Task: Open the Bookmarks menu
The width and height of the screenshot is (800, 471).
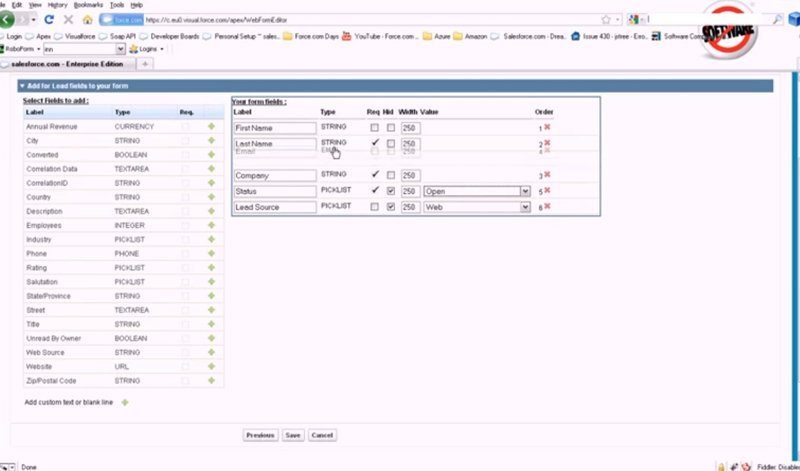Action: (88, 5)
